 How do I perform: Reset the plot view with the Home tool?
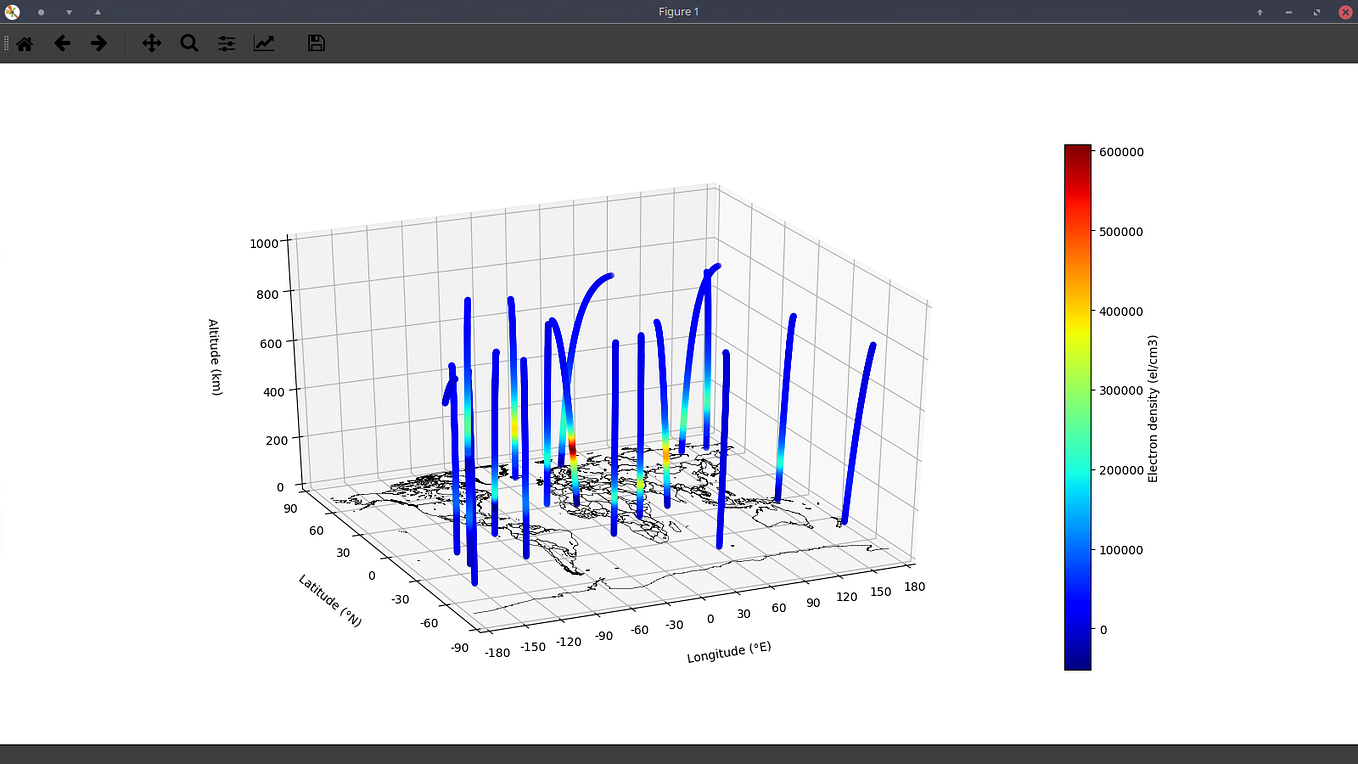24,43
